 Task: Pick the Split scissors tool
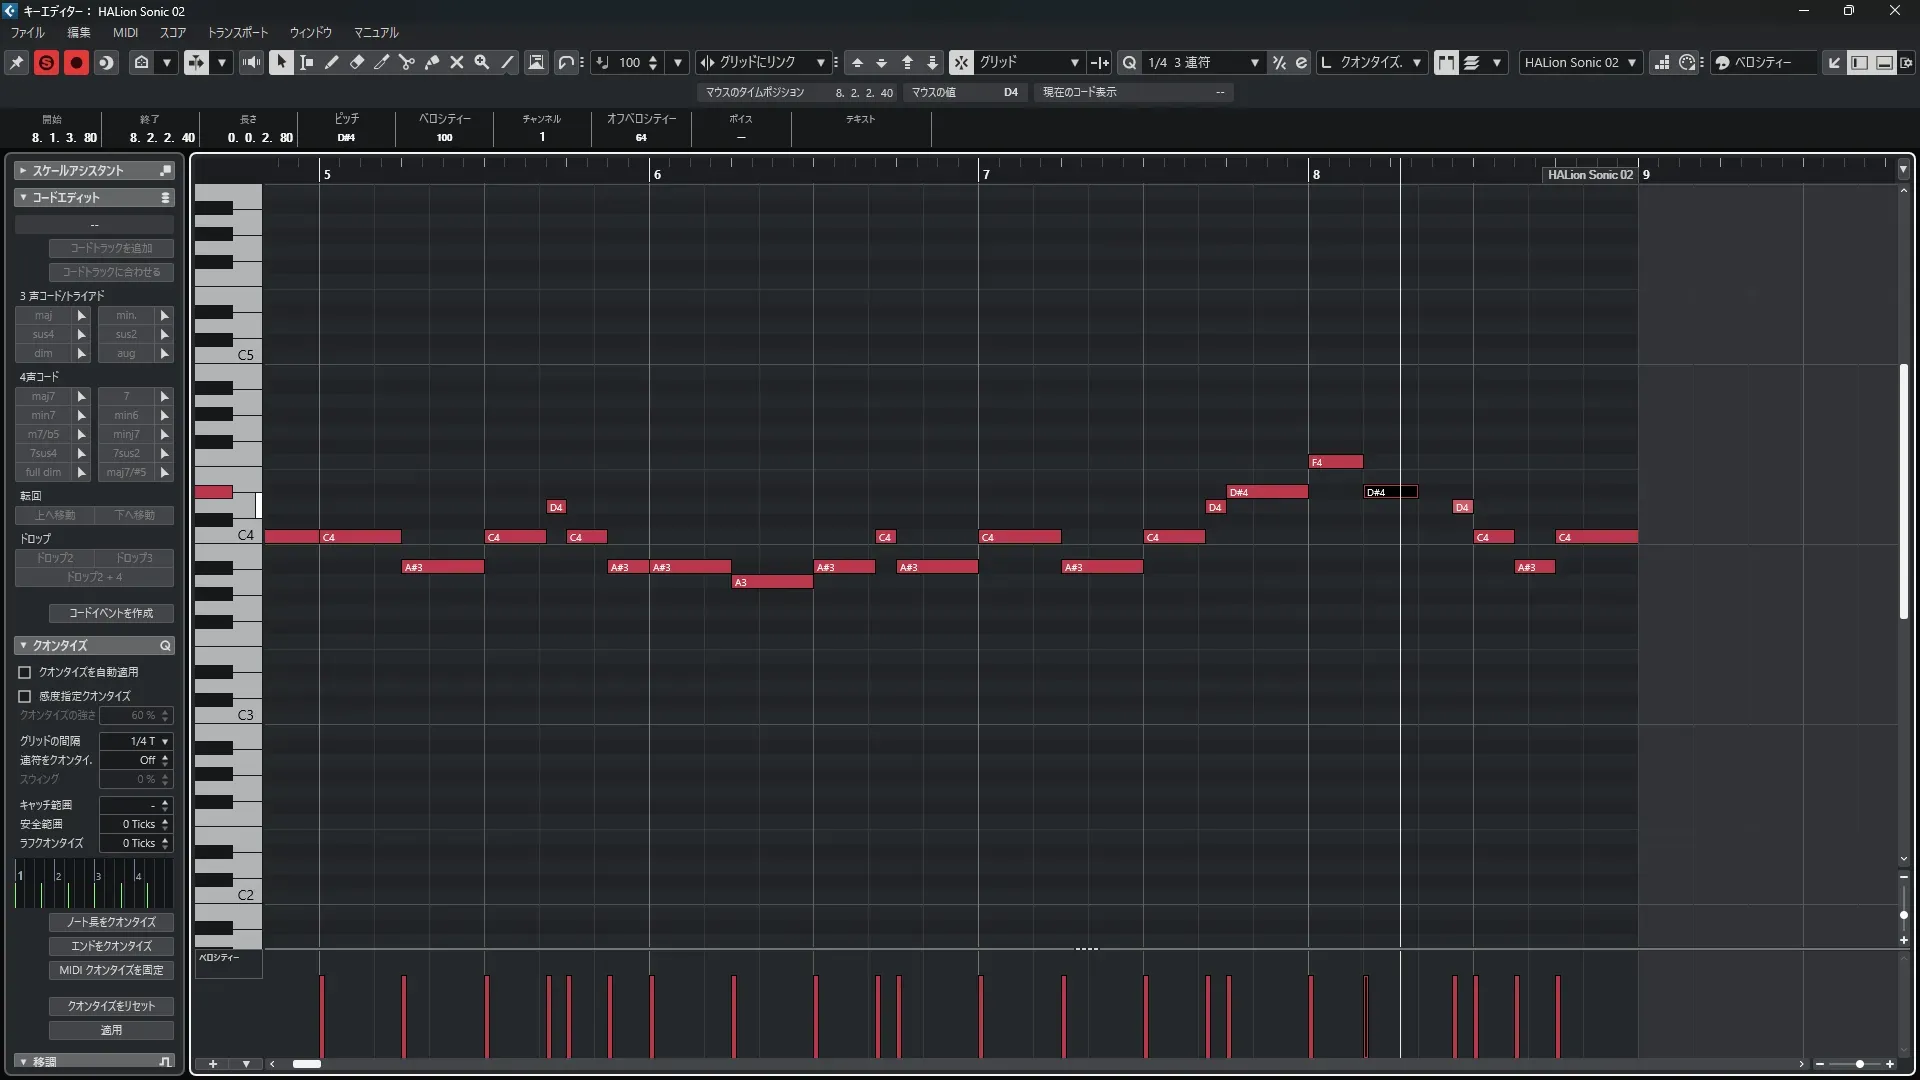(x=407, y=62)
